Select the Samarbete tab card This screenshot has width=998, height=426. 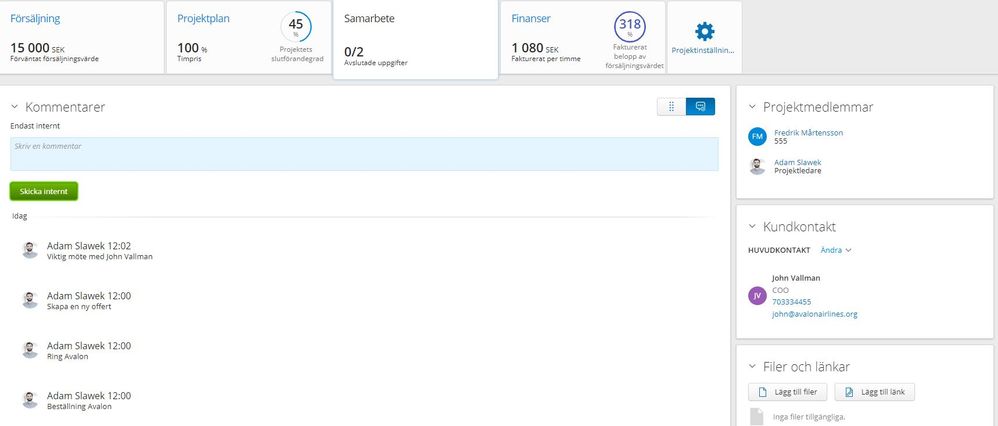(416, 39)
